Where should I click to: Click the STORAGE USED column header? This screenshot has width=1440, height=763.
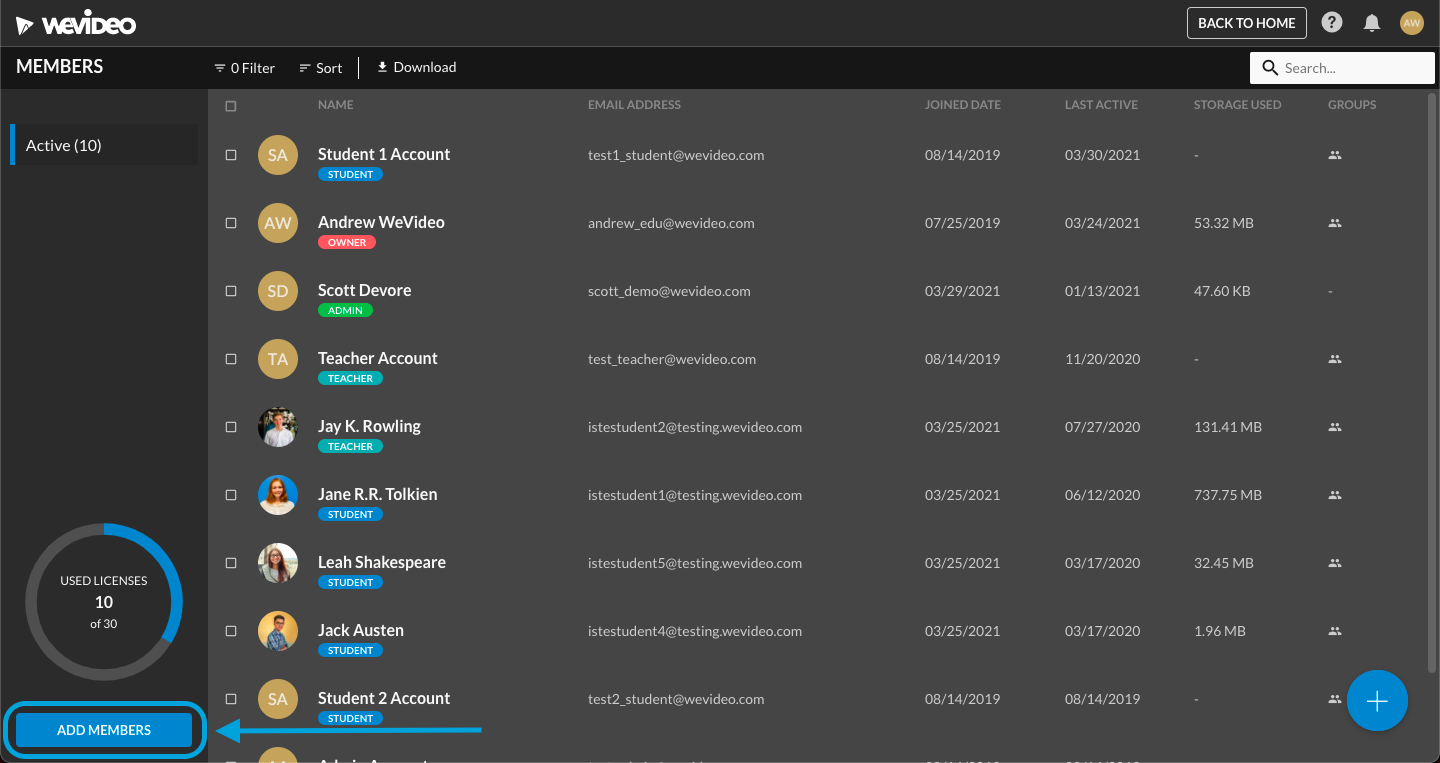tap(1237, 105)
